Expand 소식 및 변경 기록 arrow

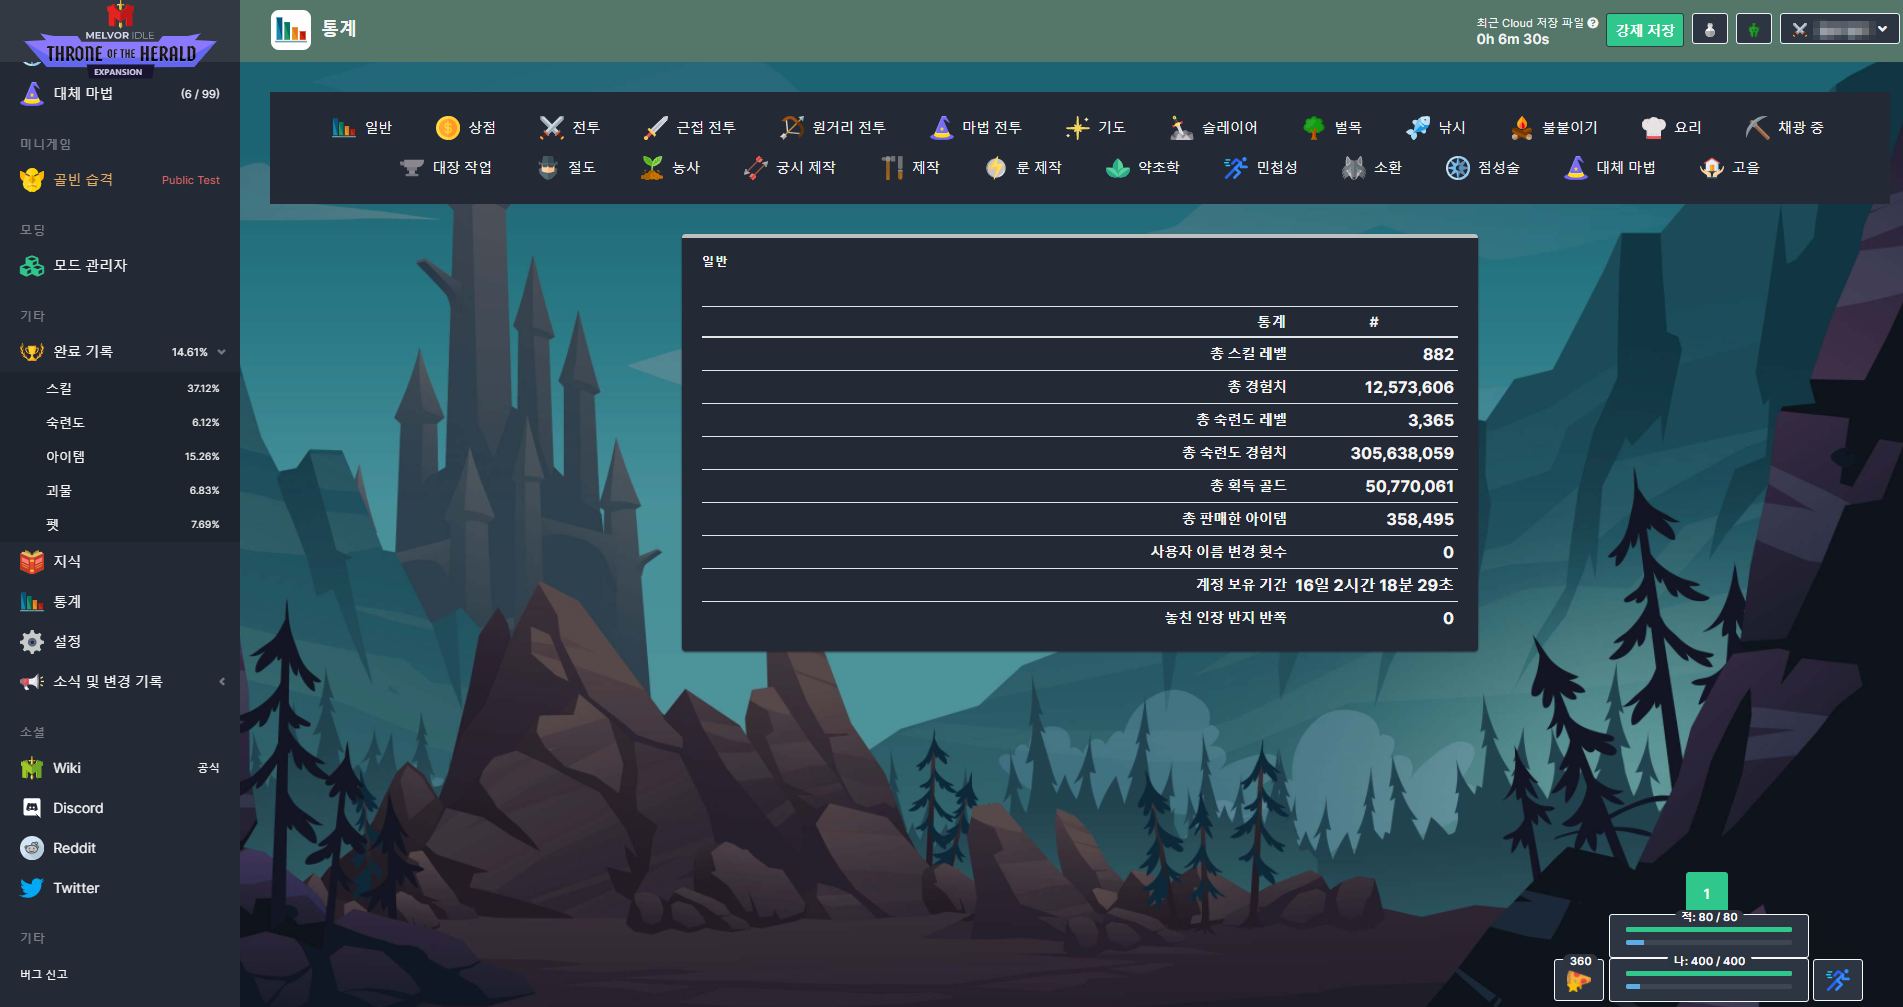222,681
